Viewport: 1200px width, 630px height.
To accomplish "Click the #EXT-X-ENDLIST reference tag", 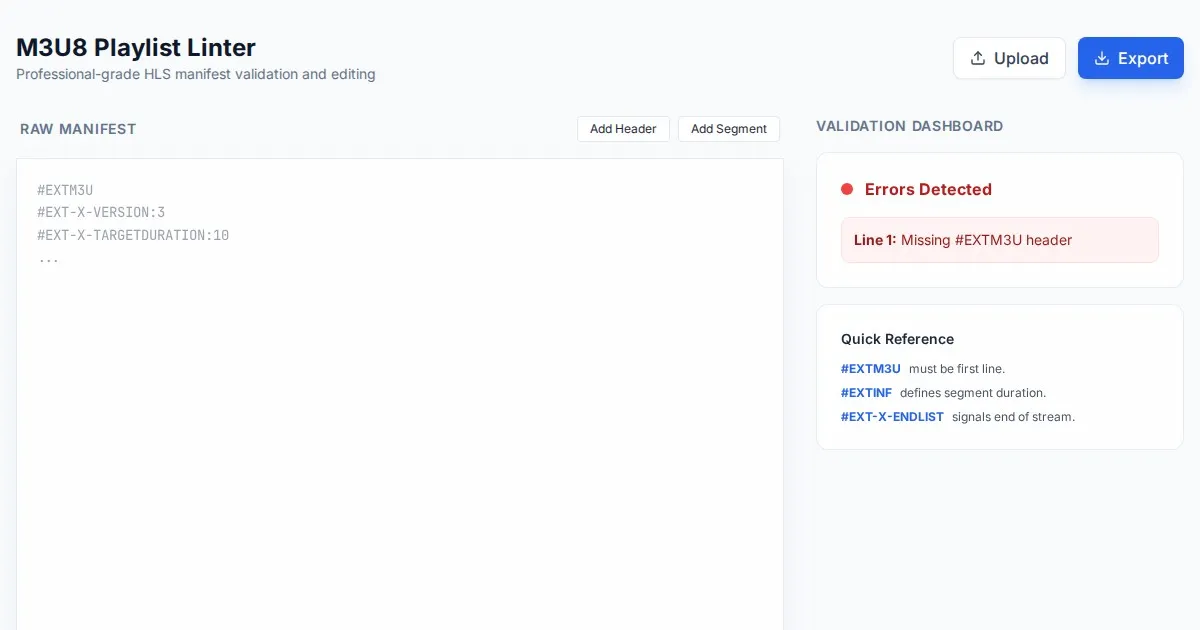I will [x=892, y=417].
